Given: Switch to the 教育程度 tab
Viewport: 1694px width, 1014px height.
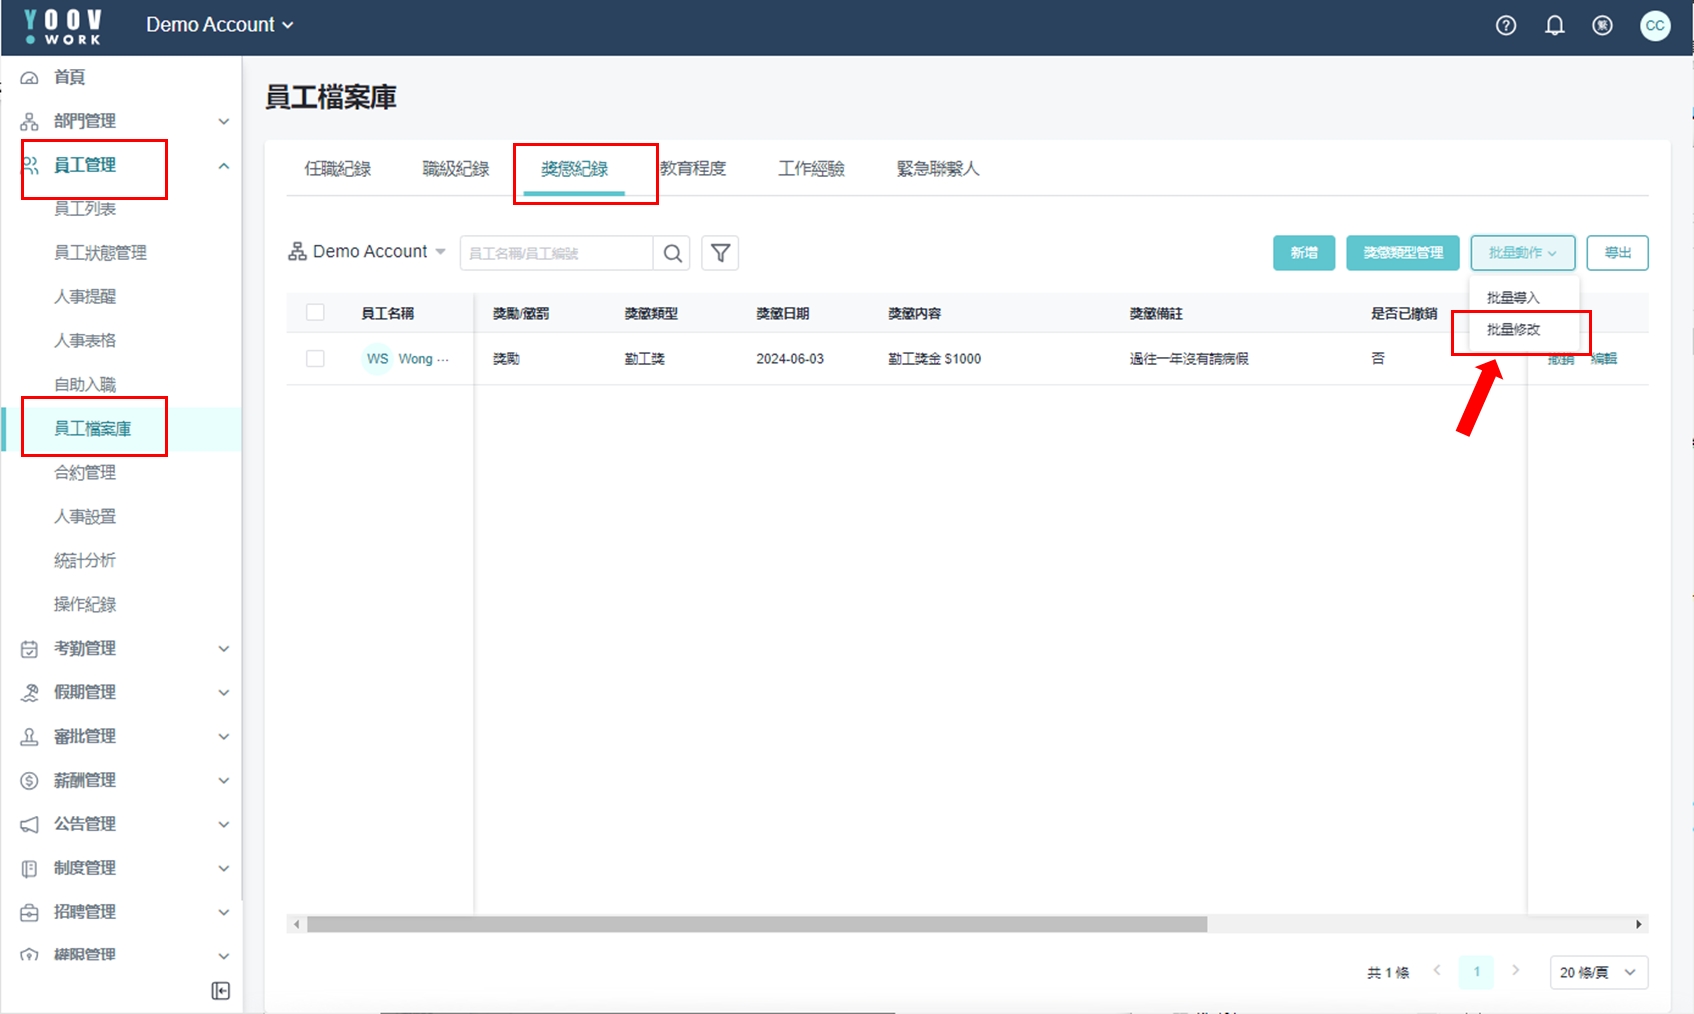Looking at the screenshot, I should 693,169.
